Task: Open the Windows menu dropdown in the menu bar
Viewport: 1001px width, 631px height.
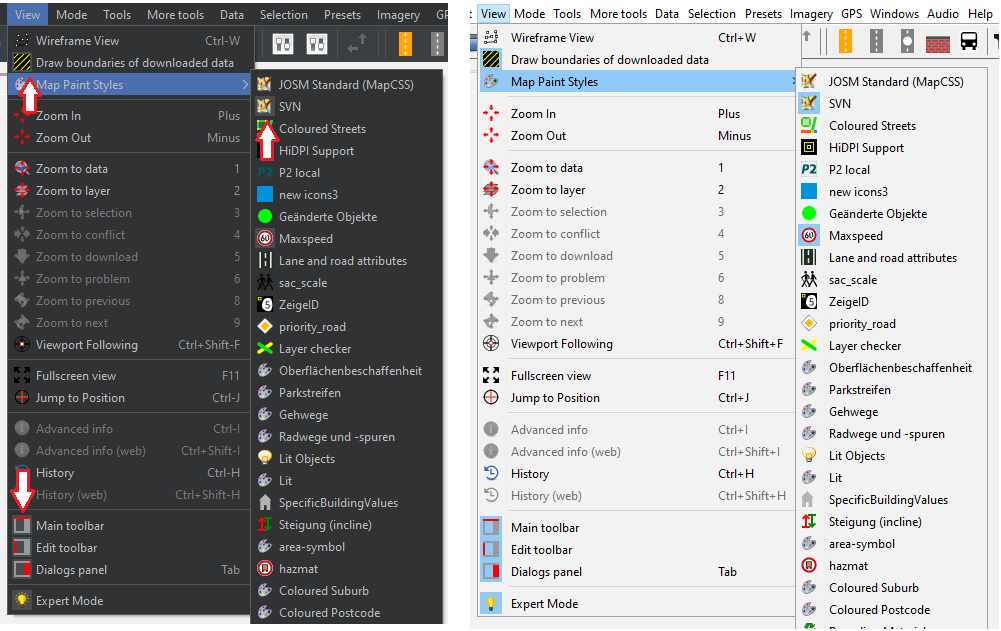Action: click(894, 14)
